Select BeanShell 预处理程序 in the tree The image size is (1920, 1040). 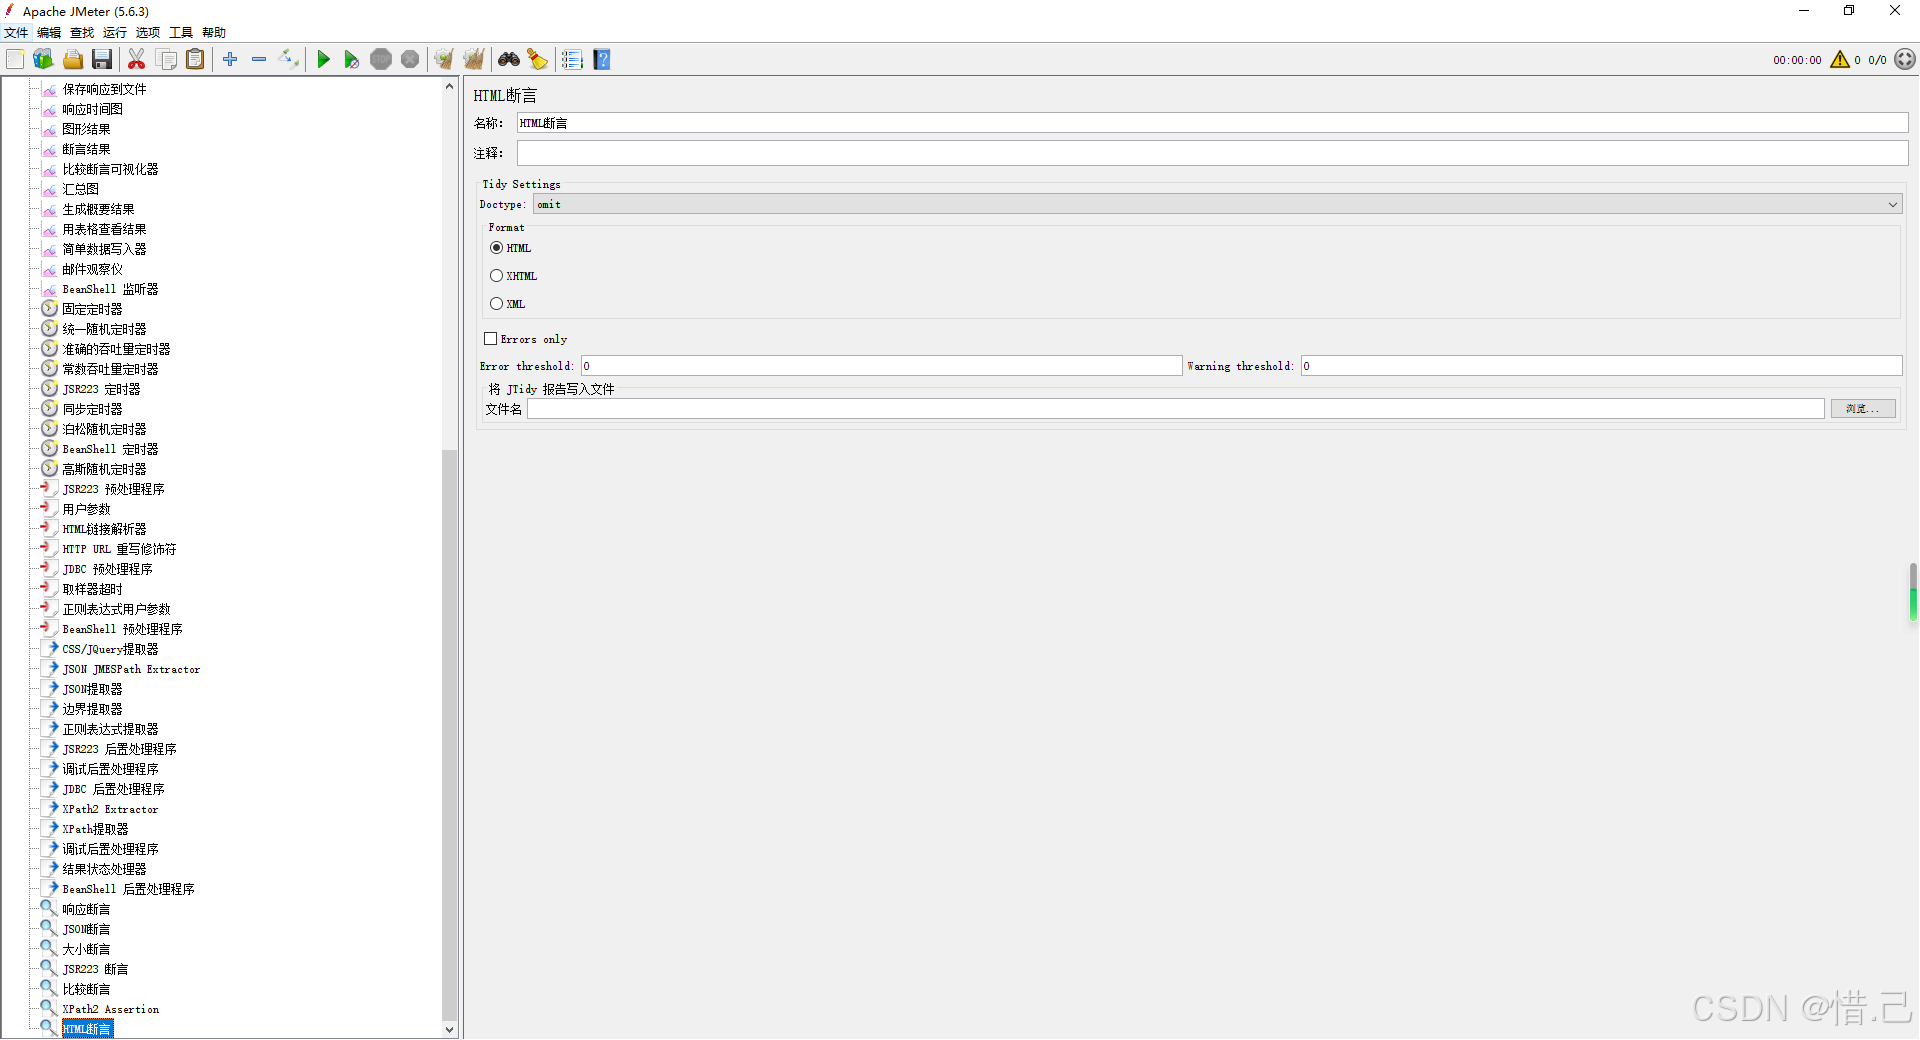[x=122, y=629]
